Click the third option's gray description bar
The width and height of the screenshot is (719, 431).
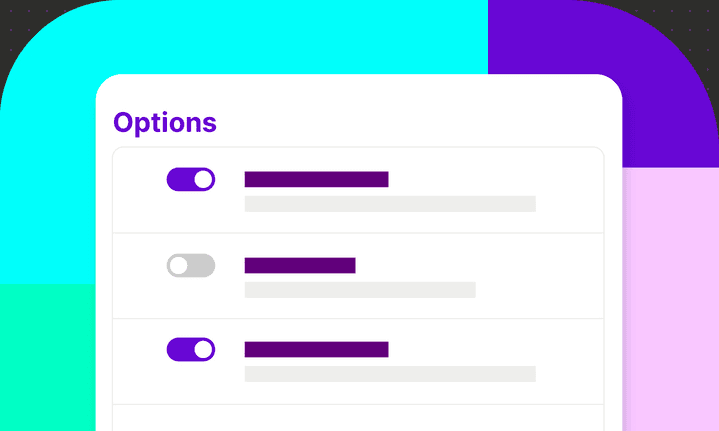[390, 374]
